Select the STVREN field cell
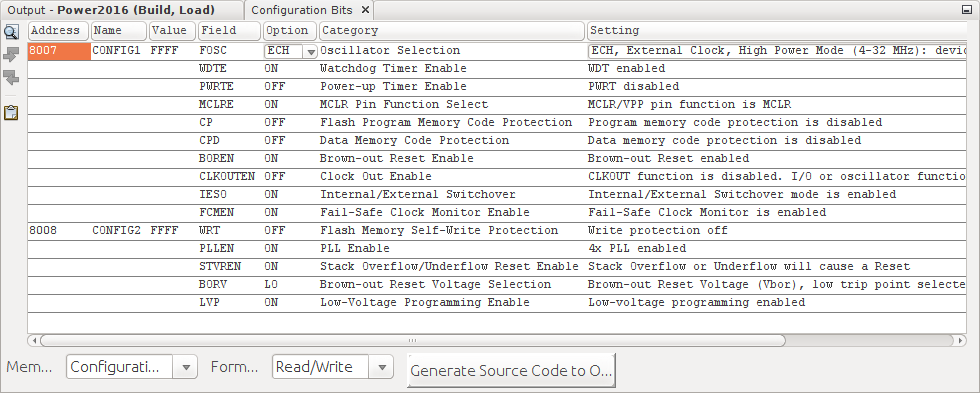This screenshot has width=980, height=393. pos(220,267)
